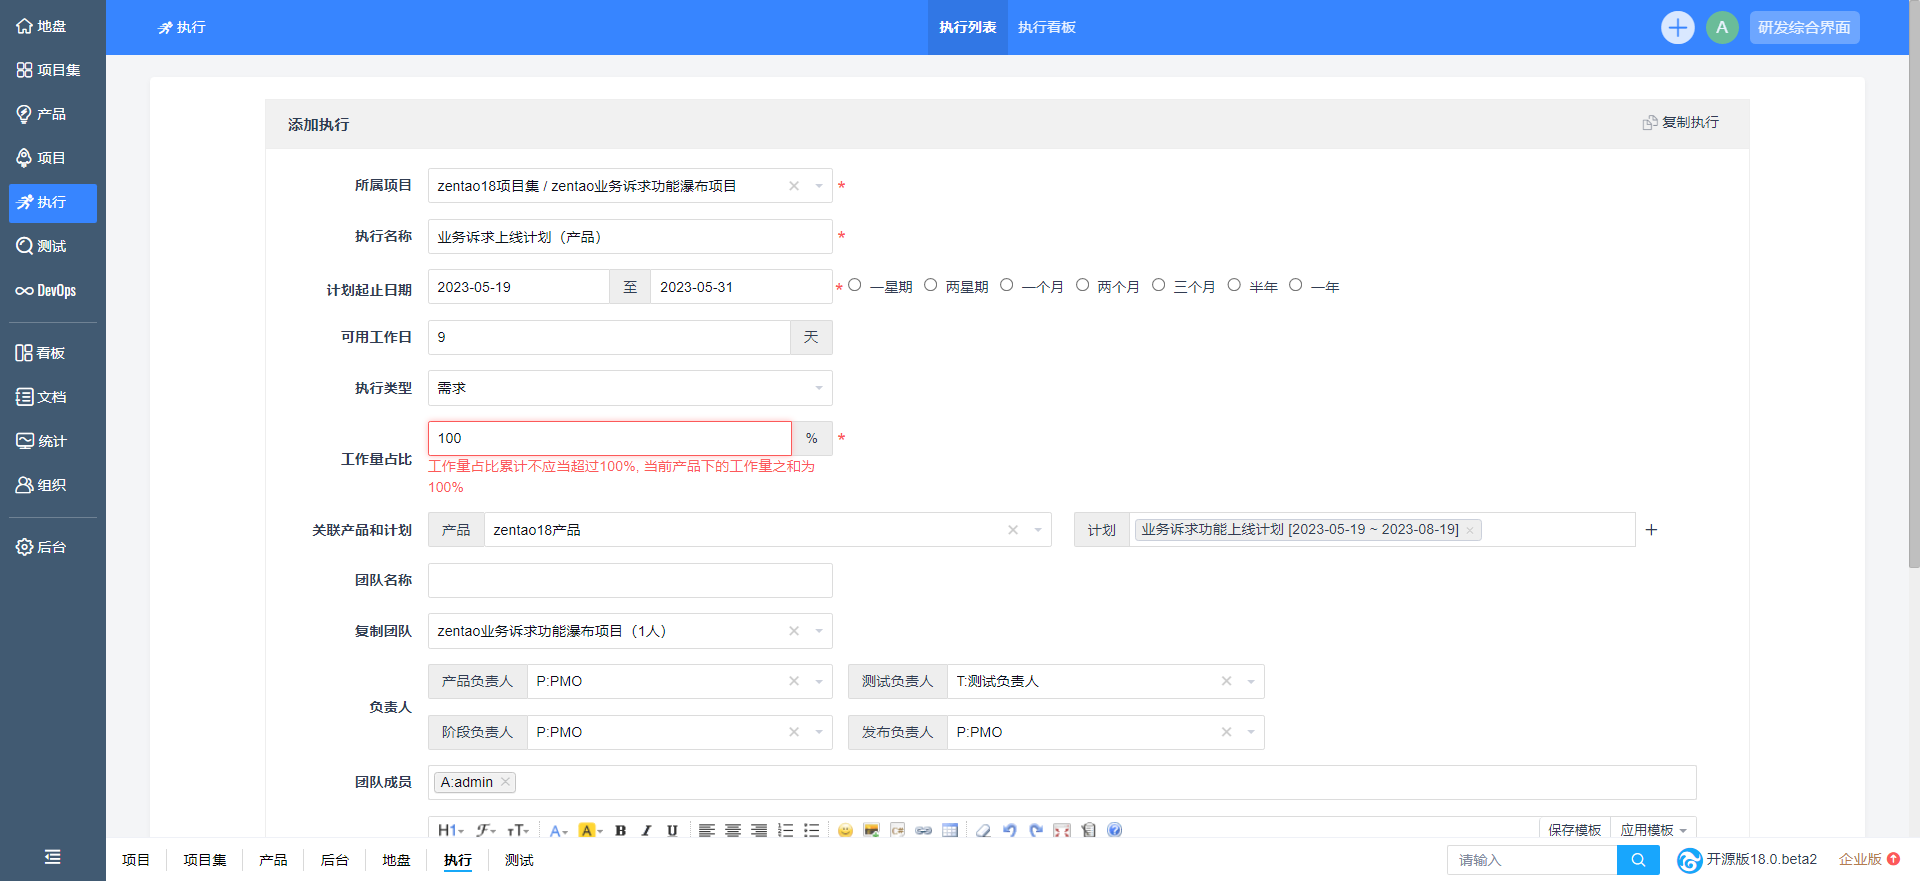
Task: Click the search magnifier button
Action: (x=1637, y=860)
